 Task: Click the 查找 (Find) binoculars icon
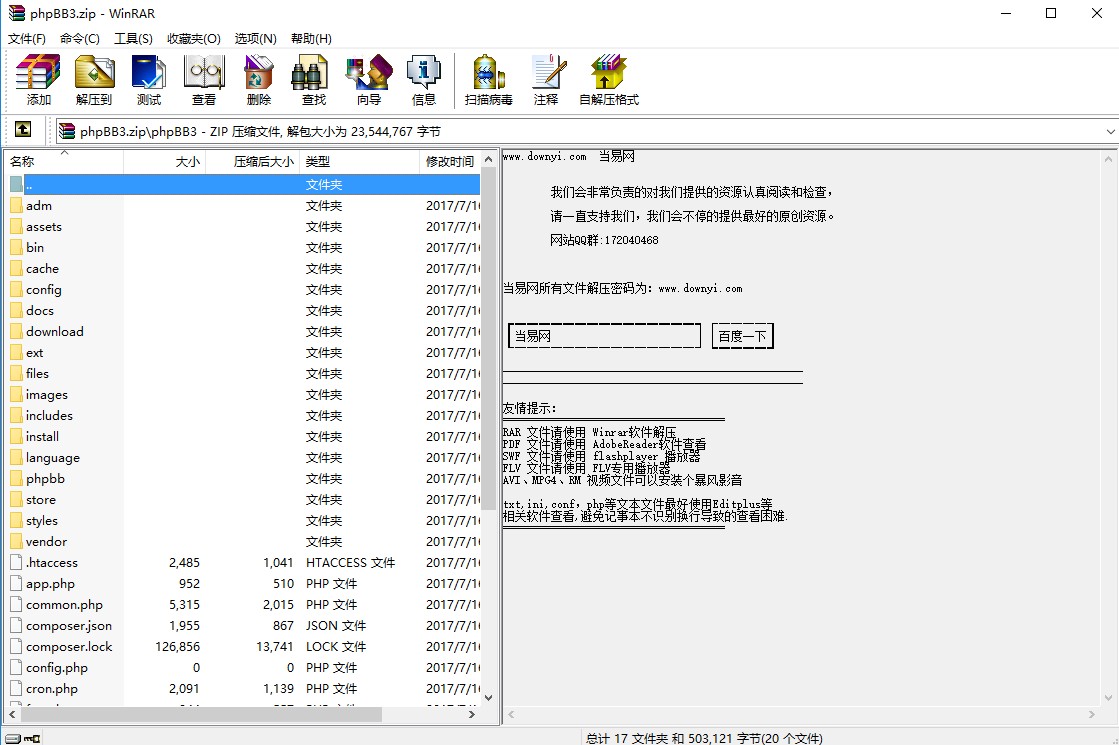pyautogui.click(x=310, y=80)
